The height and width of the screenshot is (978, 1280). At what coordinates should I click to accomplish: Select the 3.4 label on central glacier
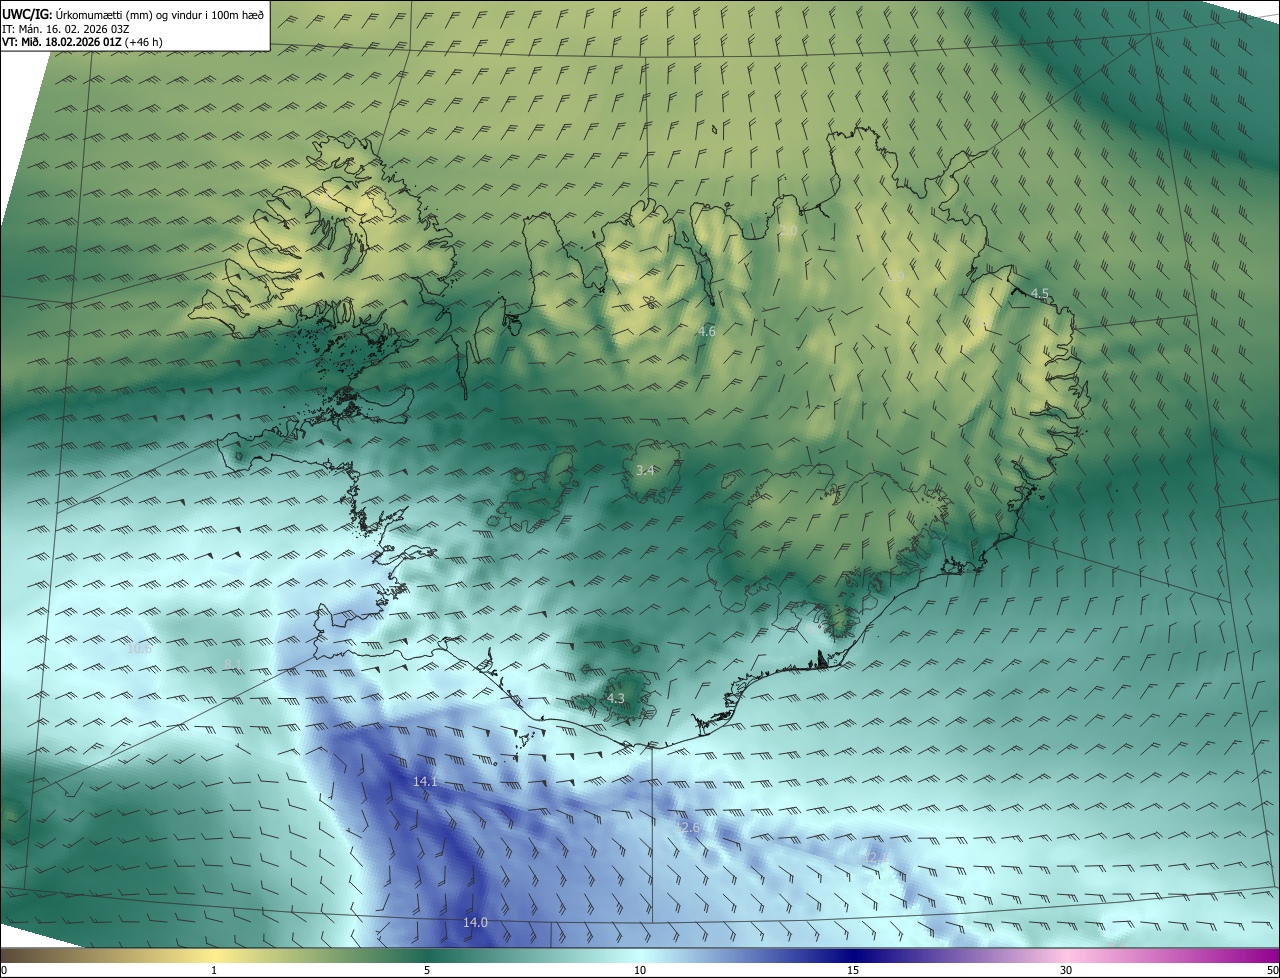645,470
